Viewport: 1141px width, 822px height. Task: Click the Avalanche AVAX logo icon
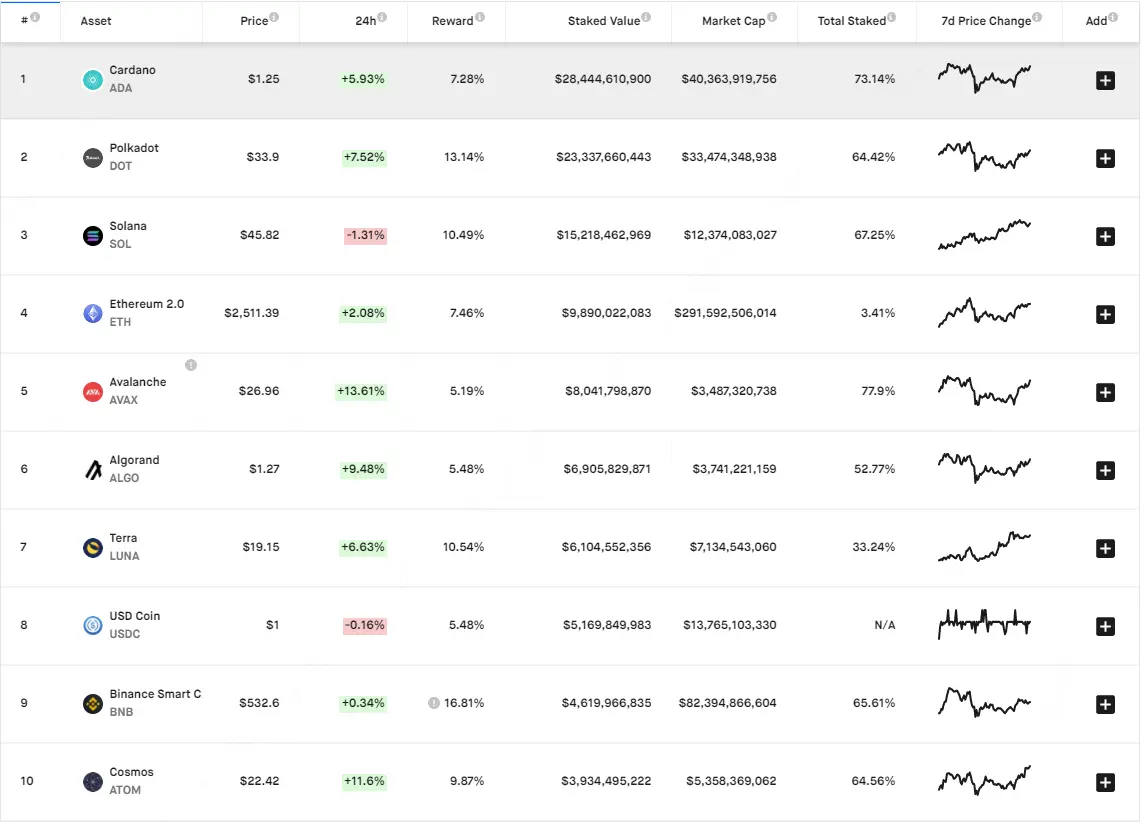tap(92, 391)
